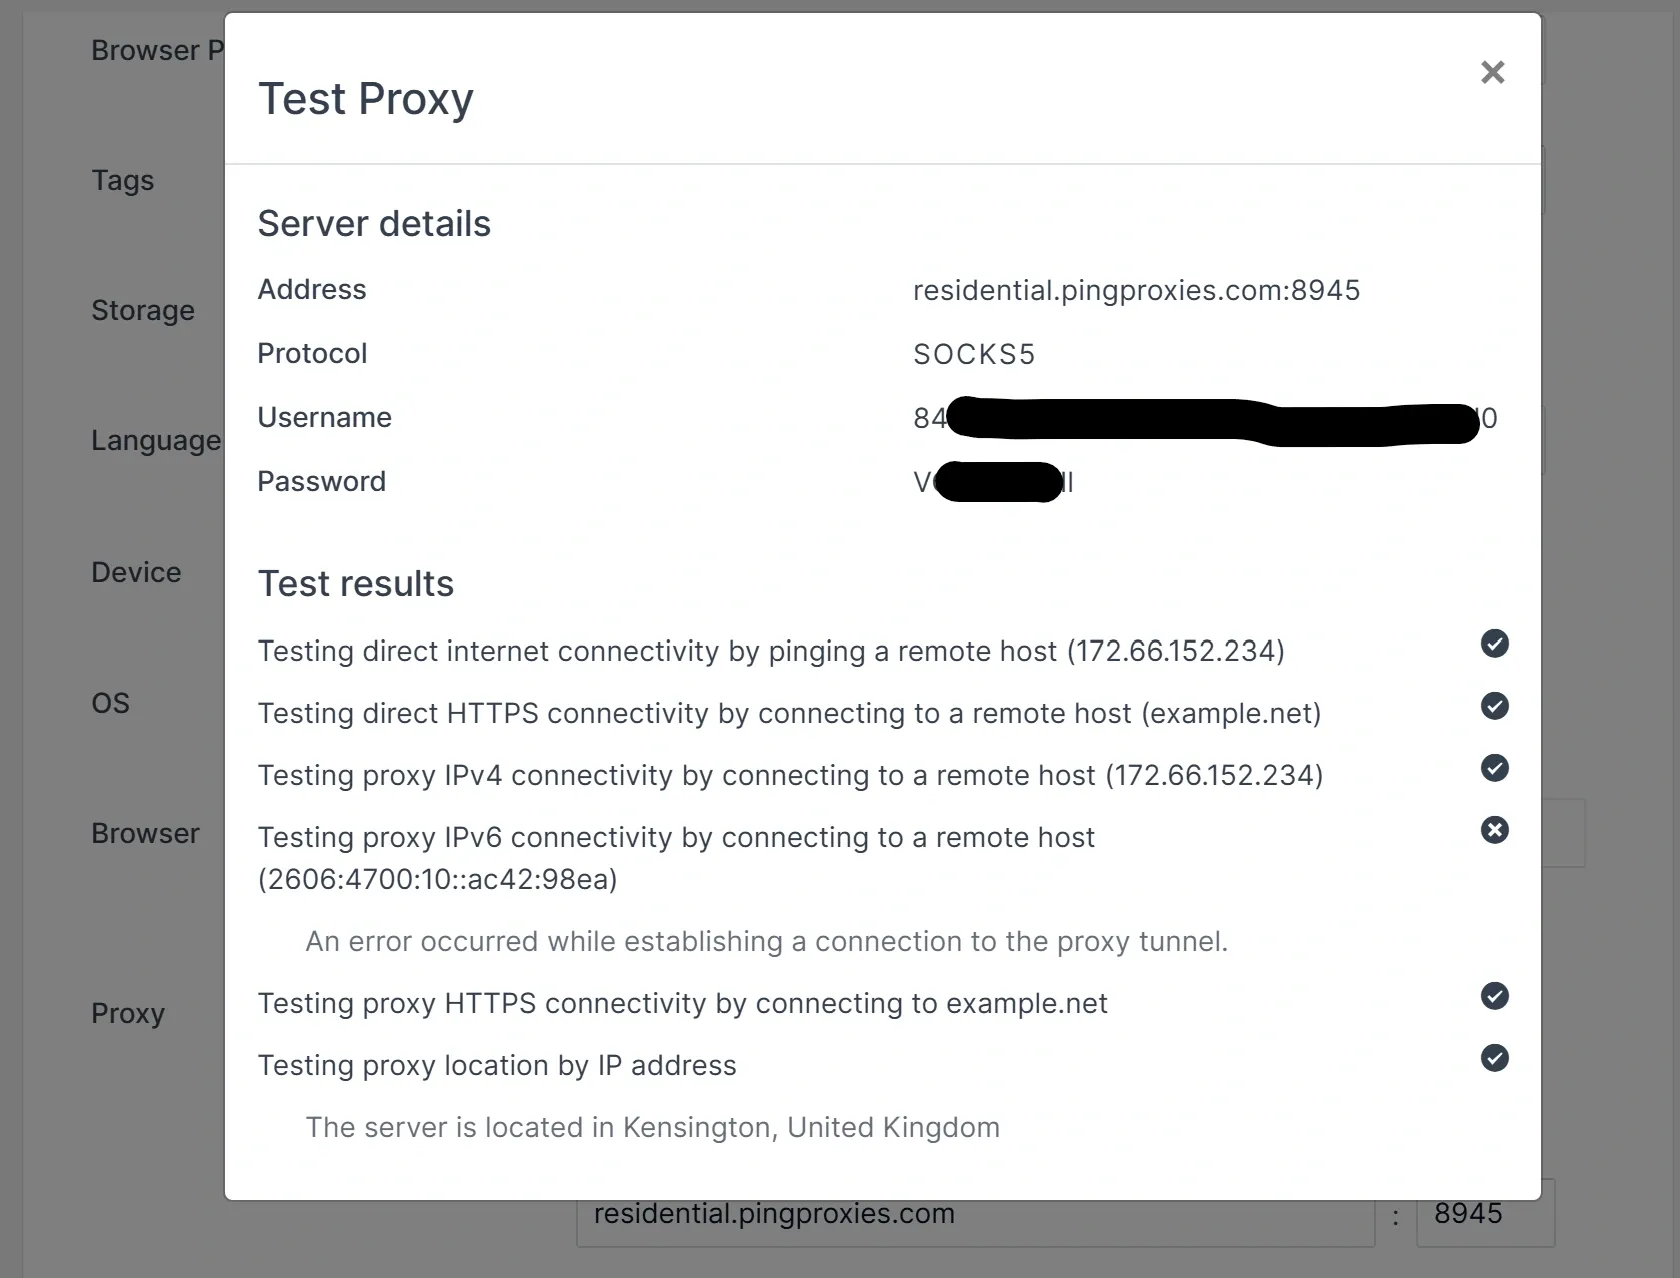
Task: Select the Proxy section in the sidebar
Action: [127, 1014]
